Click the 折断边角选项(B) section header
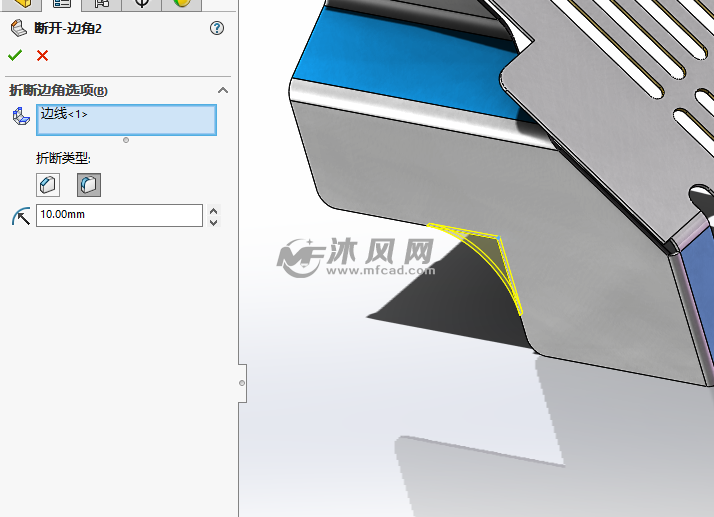714x517 pixels. click(x=58, y=90)
